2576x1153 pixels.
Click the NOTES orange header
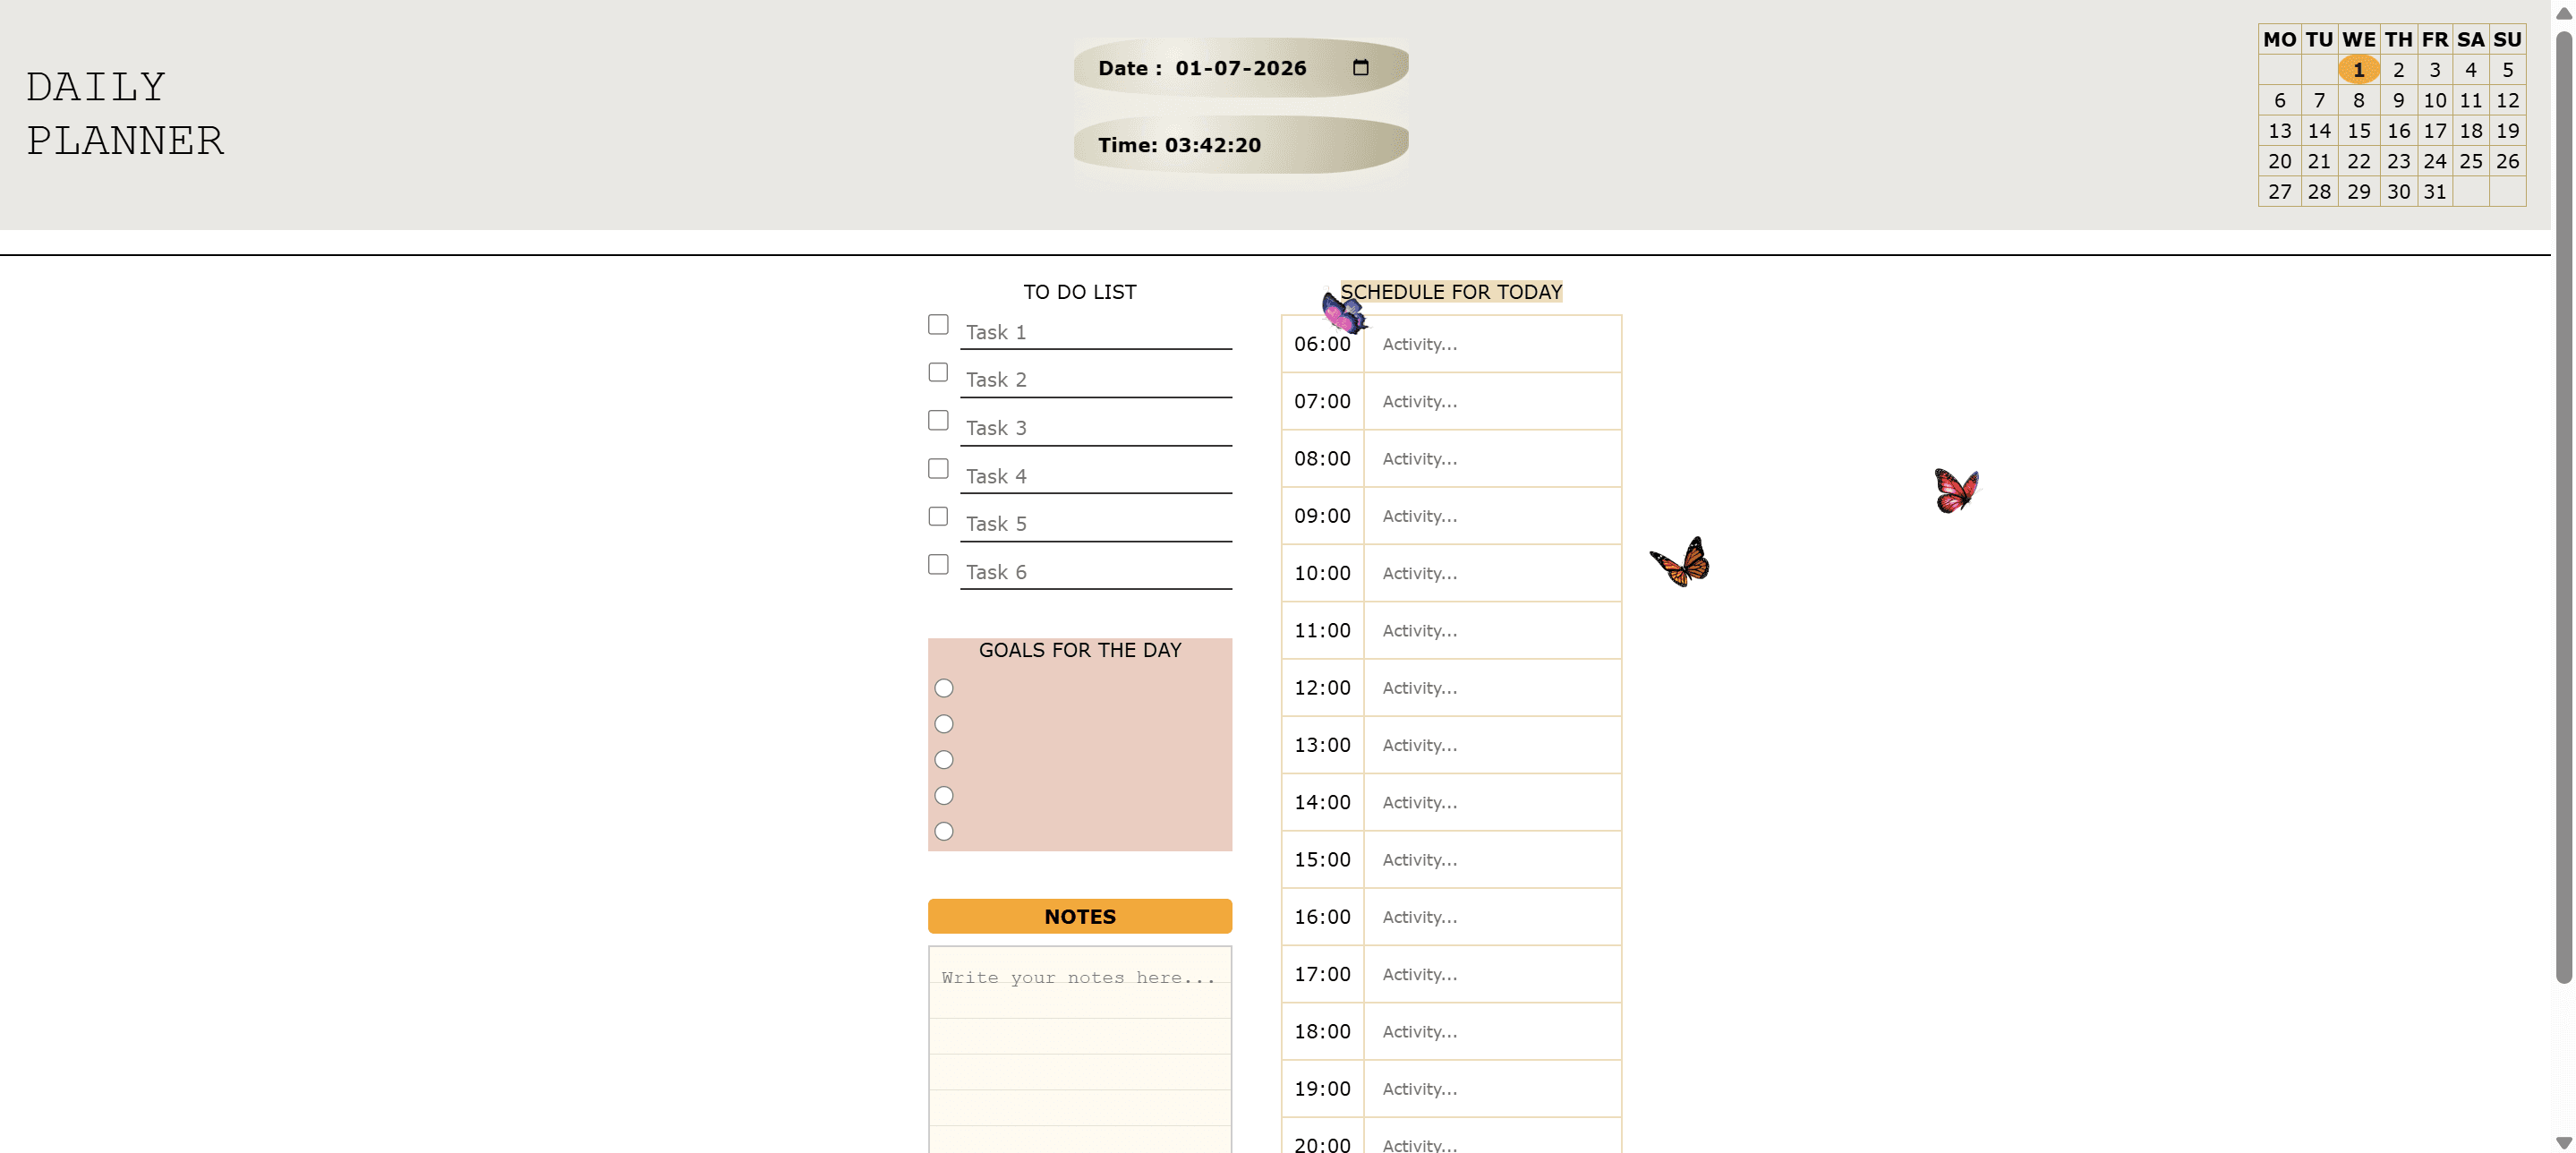coord(1080,916)
